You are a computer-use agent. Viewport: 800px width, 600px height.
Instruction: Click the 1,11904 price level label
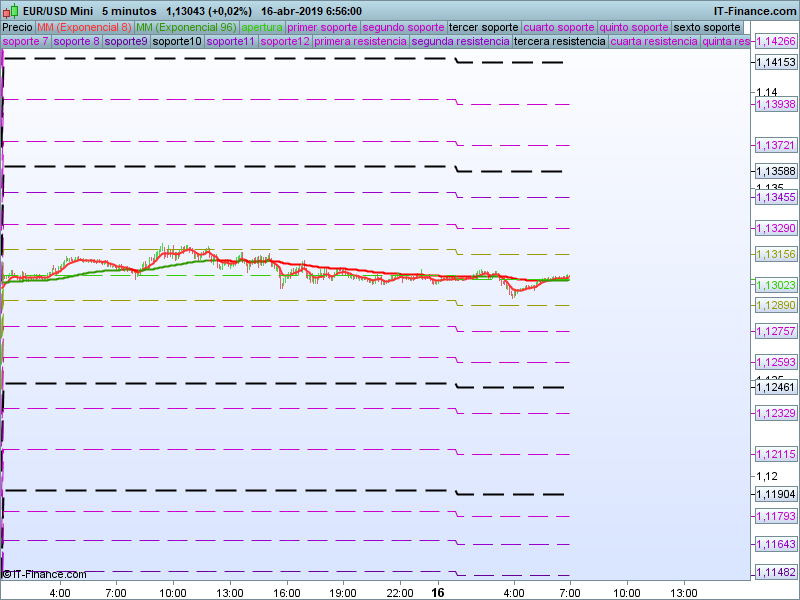pos(775,494)
